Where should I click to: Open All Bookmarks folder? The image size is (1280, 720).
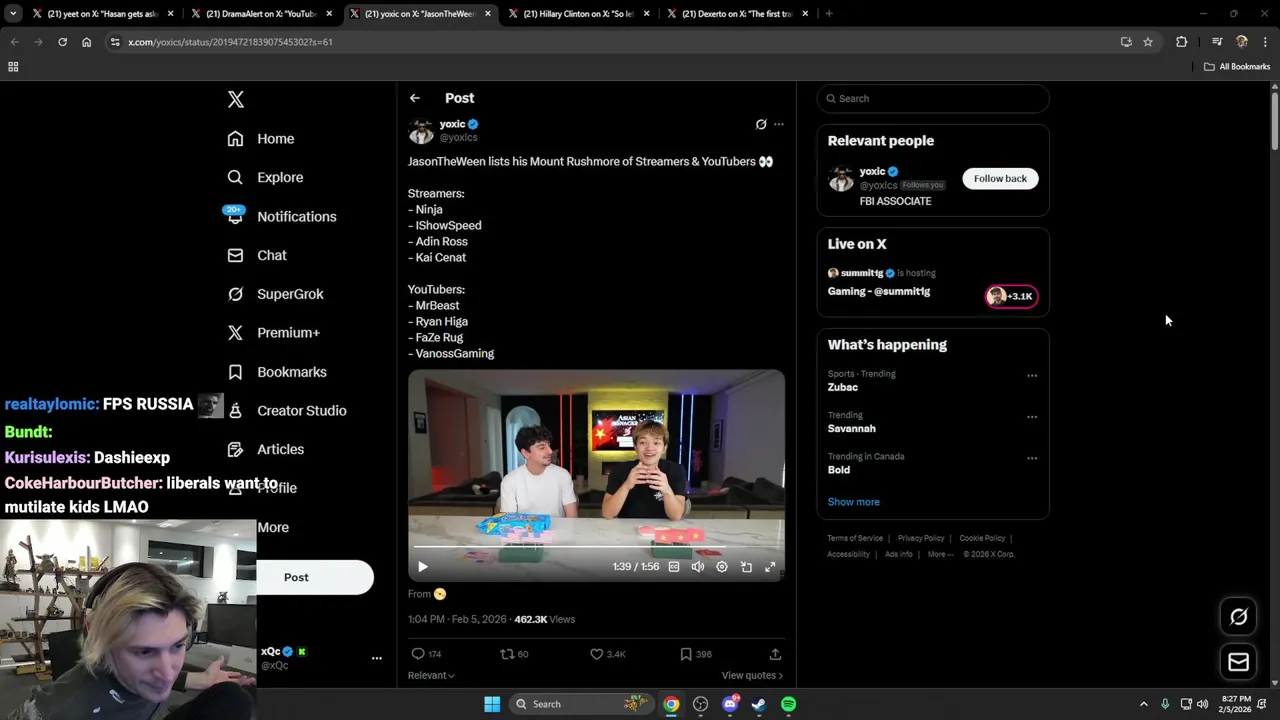(1237, 67)
